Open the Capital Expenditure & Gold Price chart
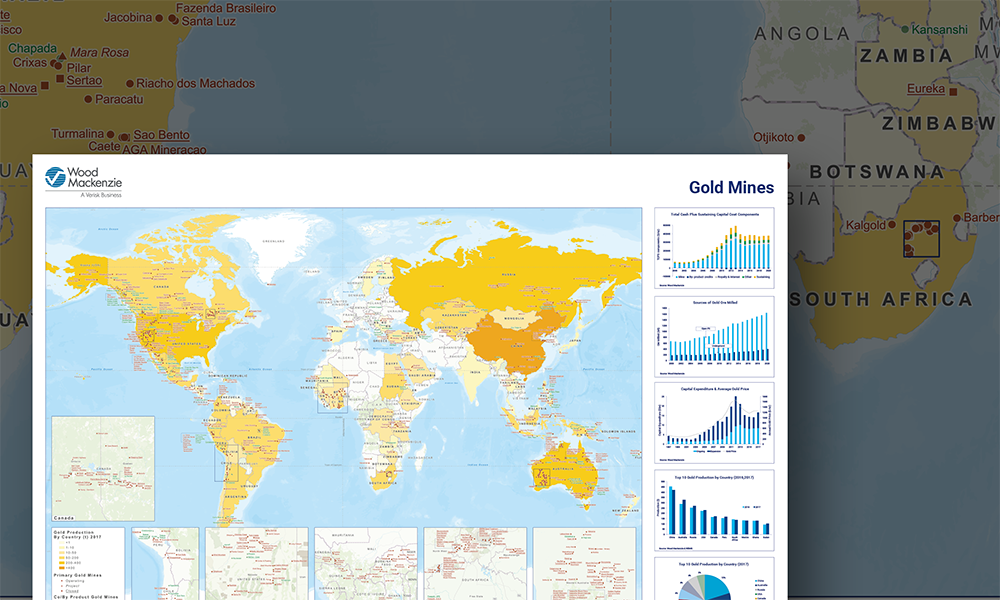The height and width of the screenshot is (600, 1000). (713, 422)
